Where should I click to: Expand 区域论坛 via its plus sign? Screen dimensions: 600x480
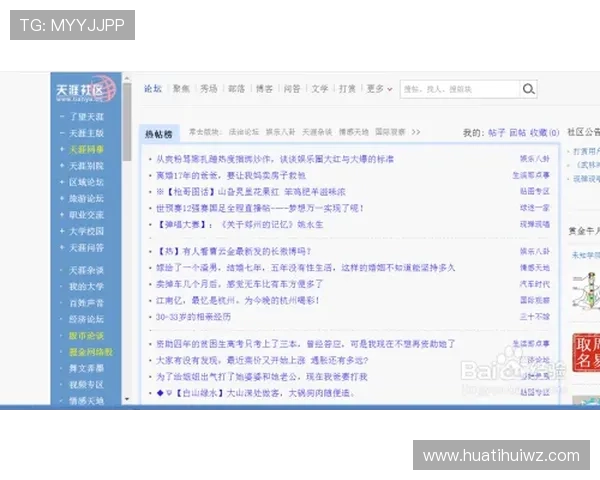click(62, 182)
